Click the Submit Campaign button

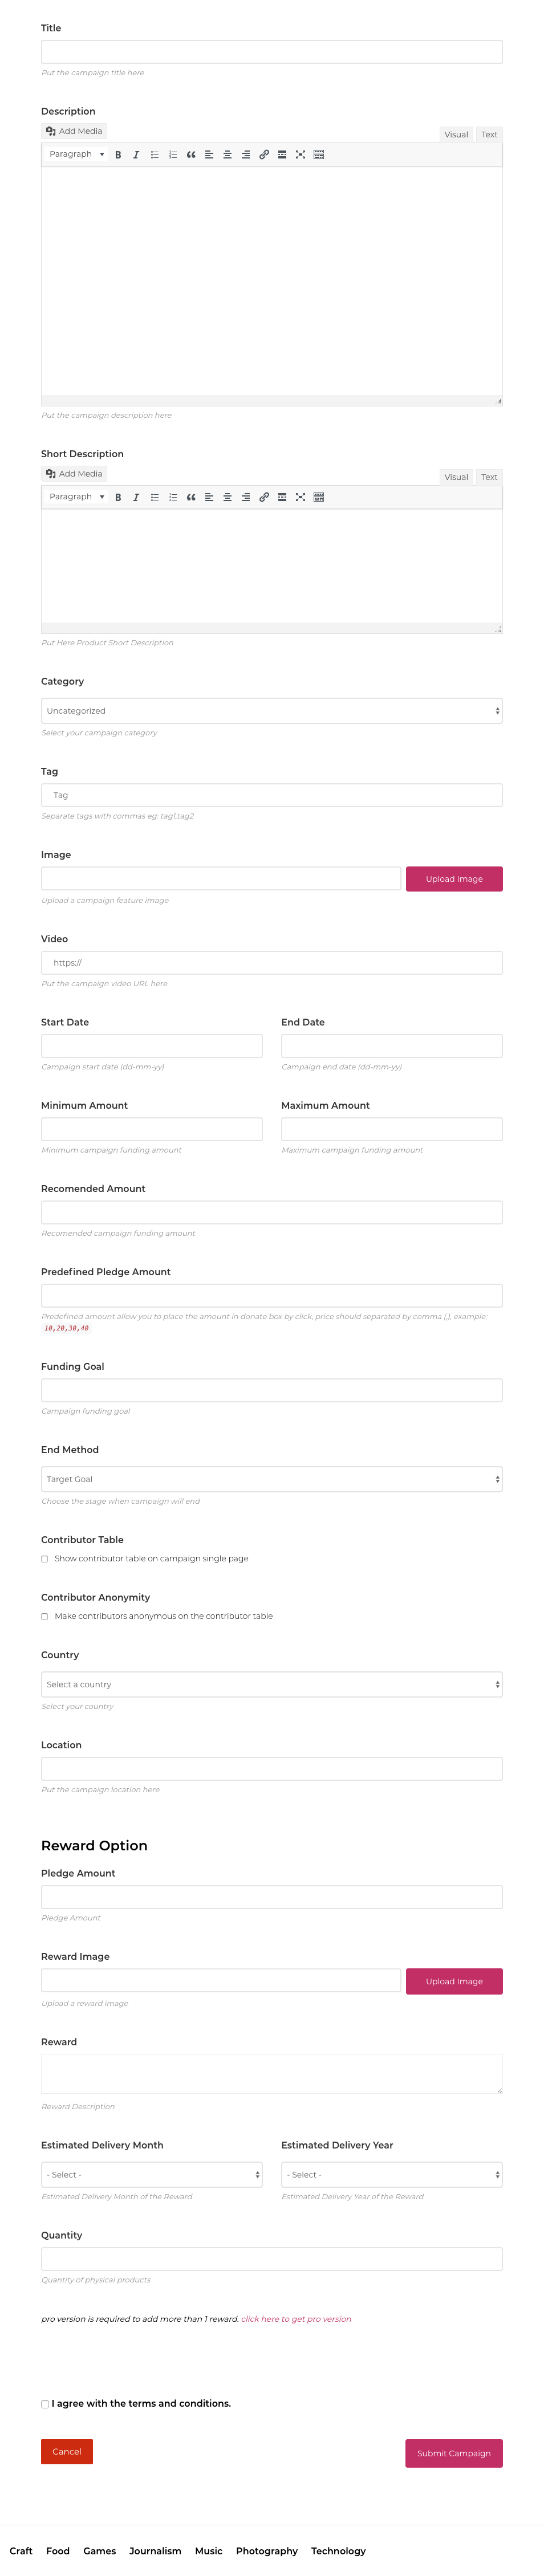pyautogui.click(x=454, y=2453)
